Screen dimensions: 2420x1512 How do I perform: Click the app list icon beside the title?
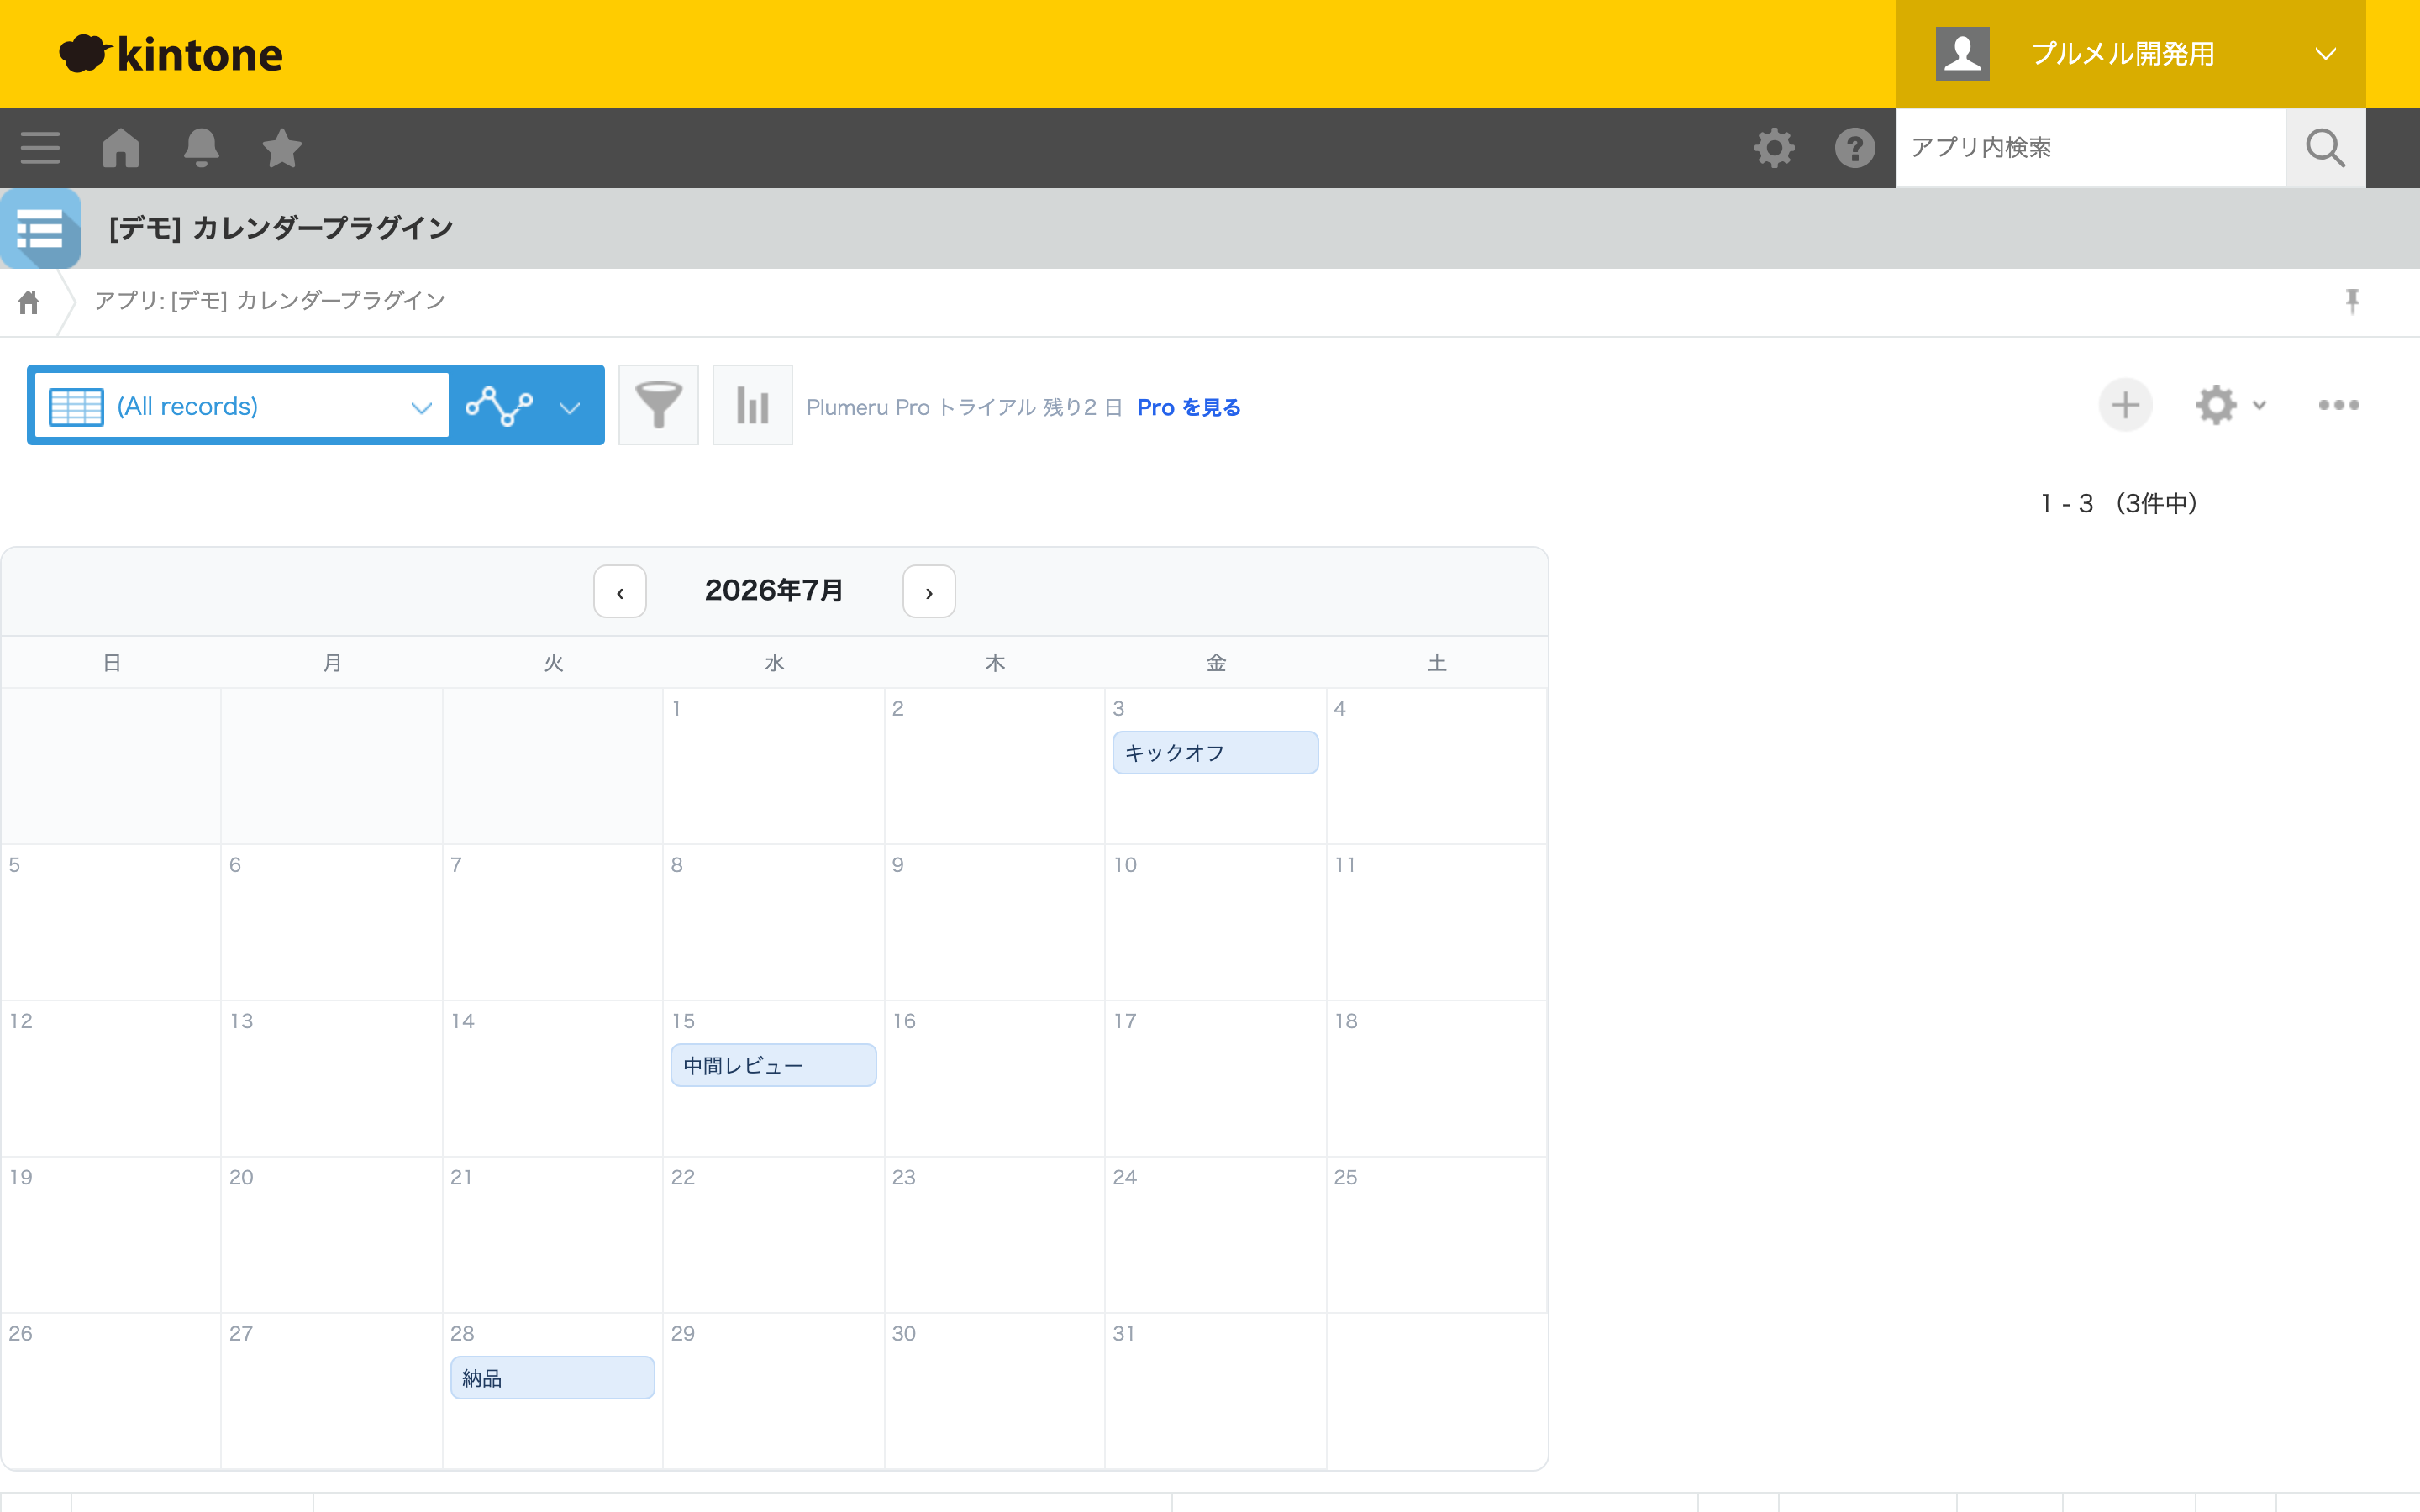pos(40,229)
